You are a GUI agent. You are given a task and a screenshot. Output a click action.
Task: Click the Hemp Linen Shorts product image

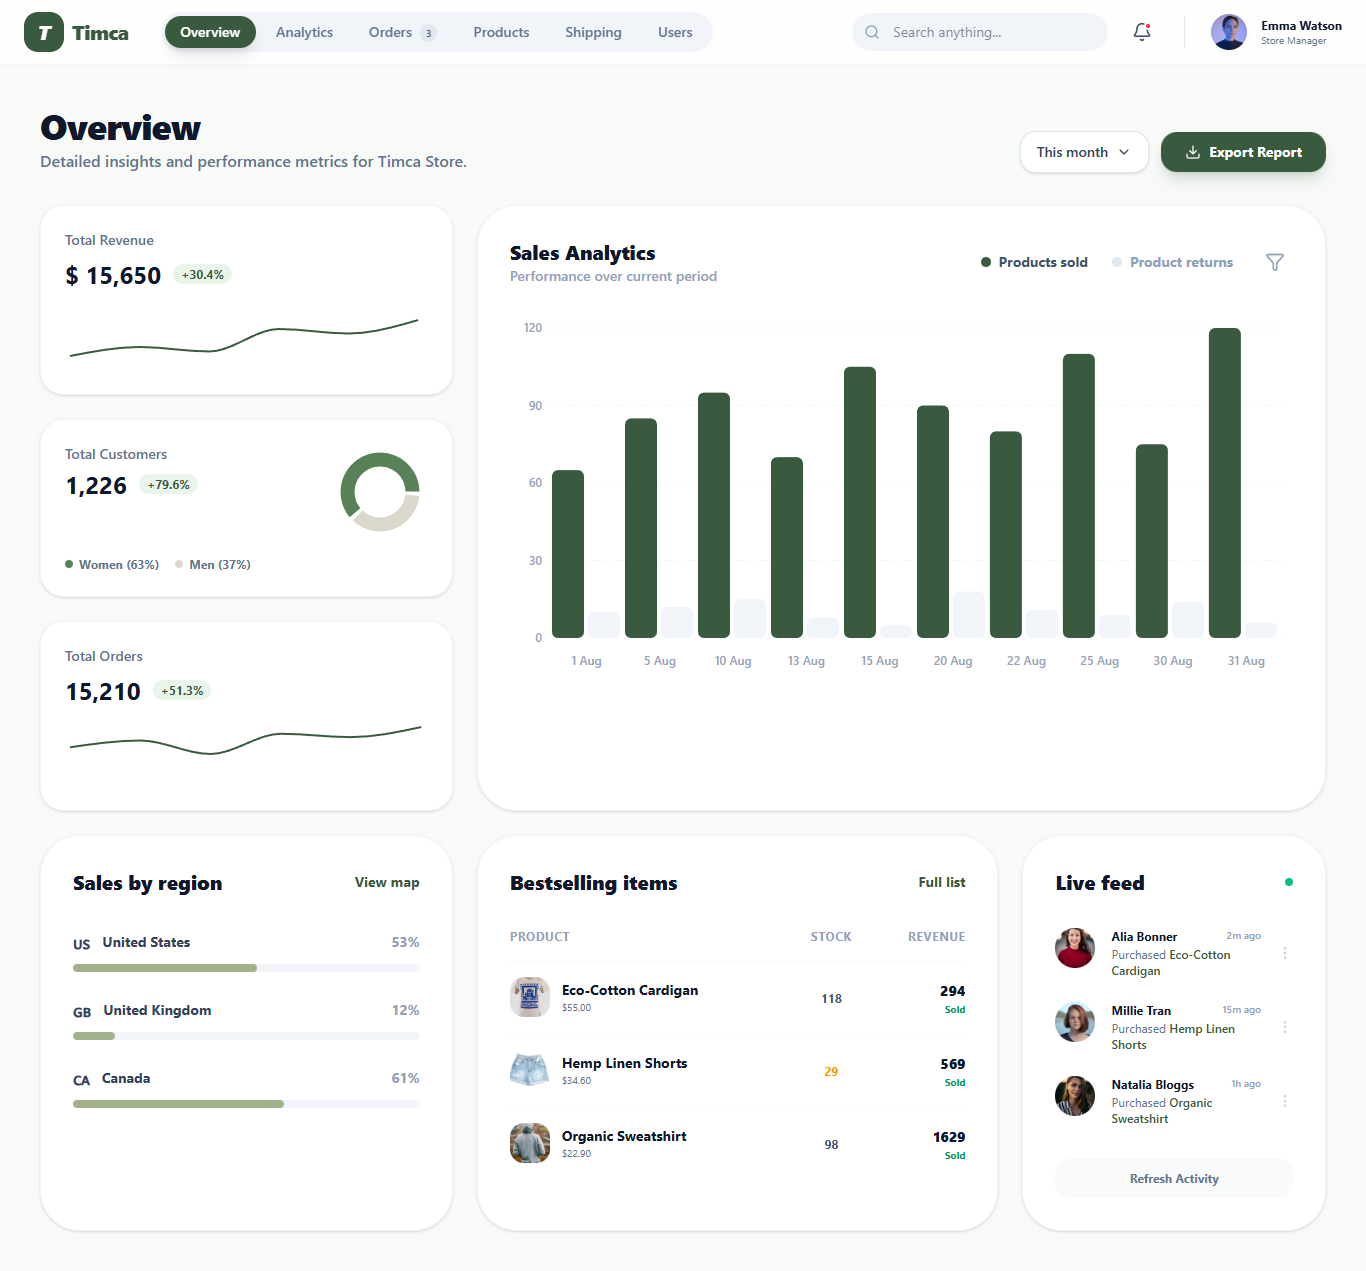point(530,1070)
